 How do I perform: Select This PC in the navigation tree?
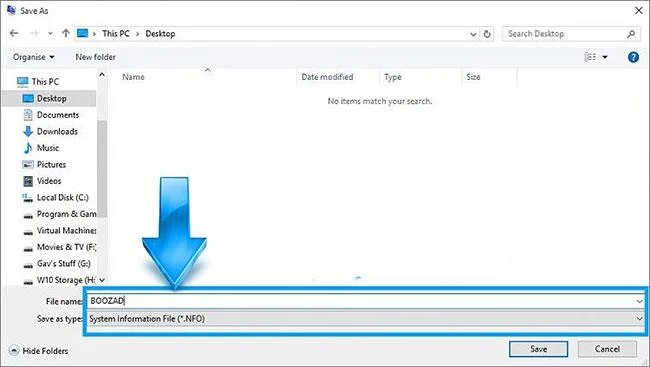(45, 82)
